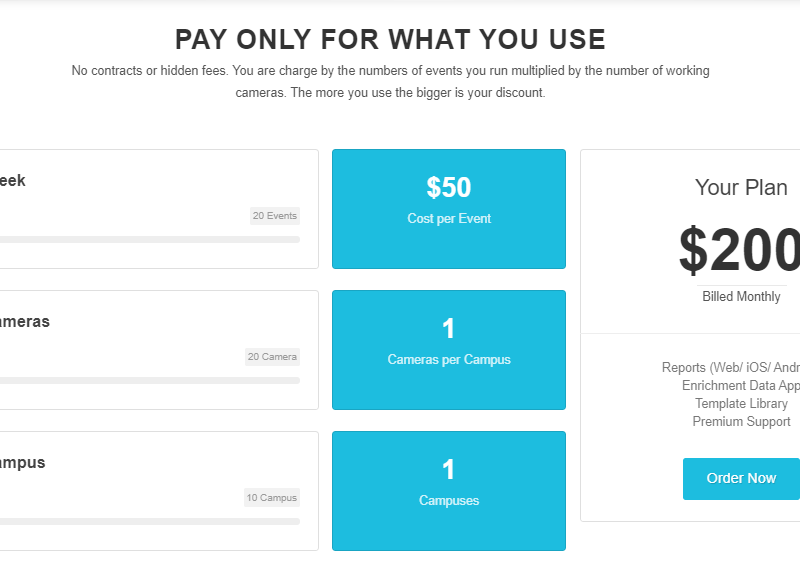Click the "20 Camera" badge

point(273,357)
